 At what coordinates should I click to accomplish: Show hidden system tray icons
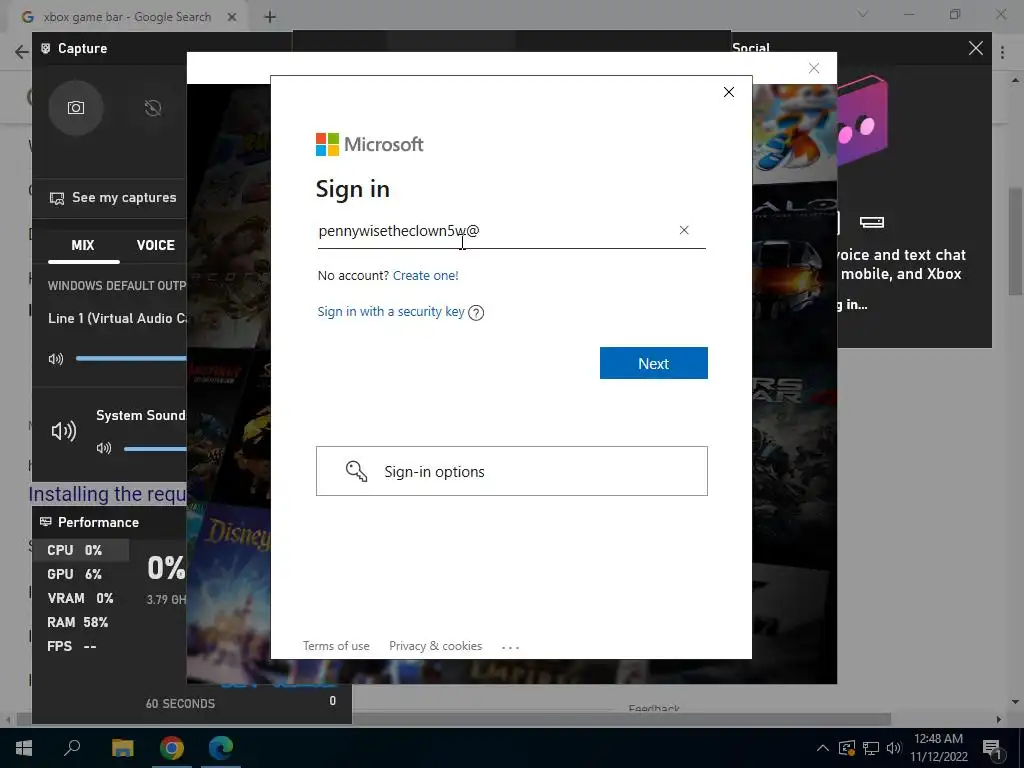pyautogui.click(x=823, y=748)
